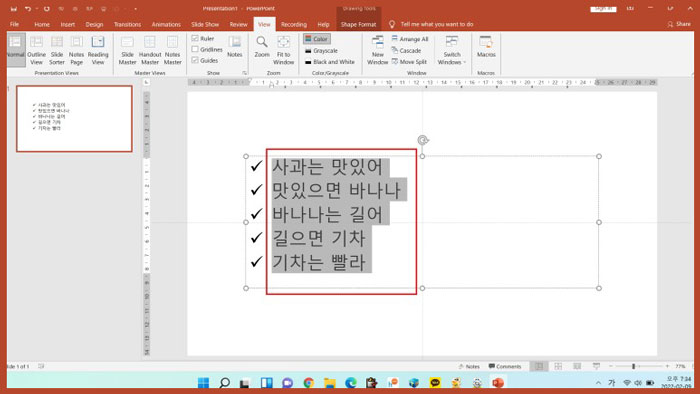Image resolution: width=700 pixels, height=394 pixels.
Task: Arrange All windows
Action: coord(410,39)
